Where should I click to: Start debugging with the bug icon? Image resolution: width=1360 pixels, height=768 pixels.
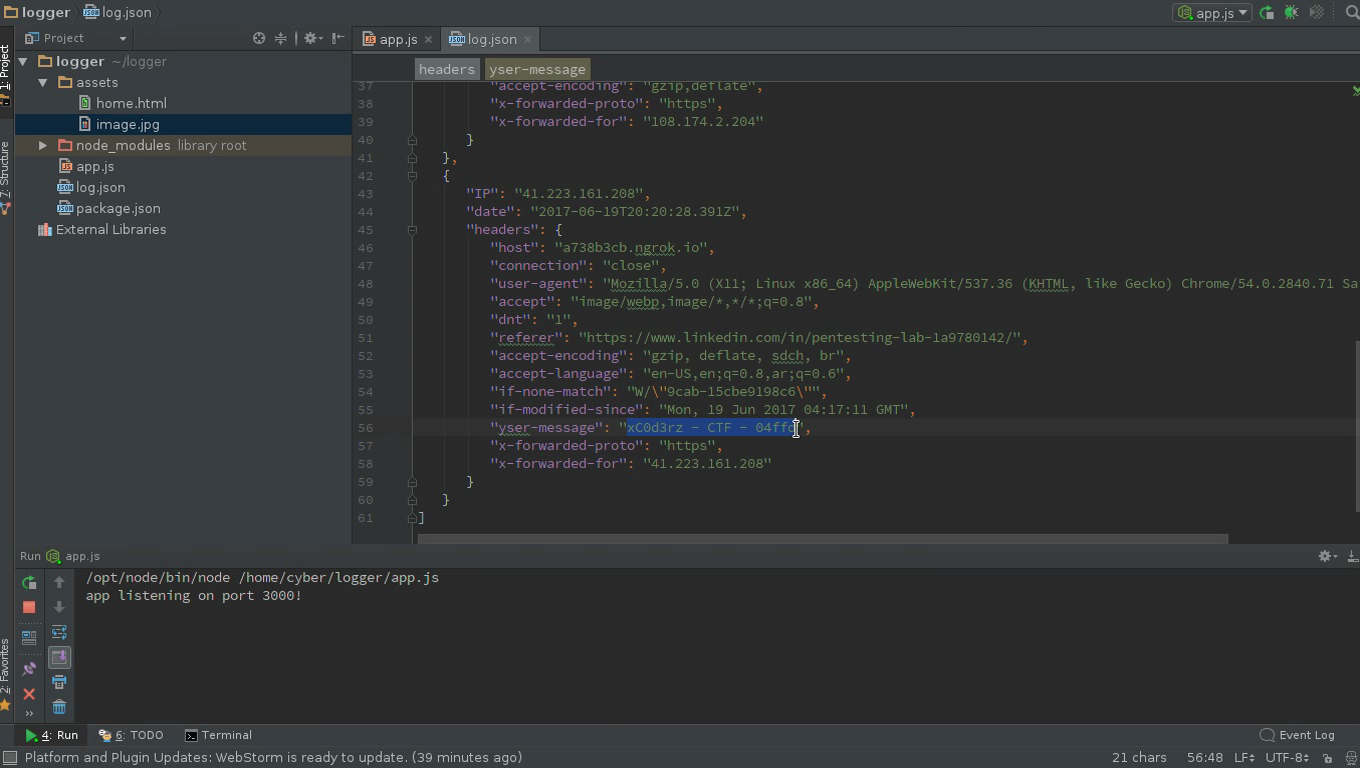tap(1291, 13)
